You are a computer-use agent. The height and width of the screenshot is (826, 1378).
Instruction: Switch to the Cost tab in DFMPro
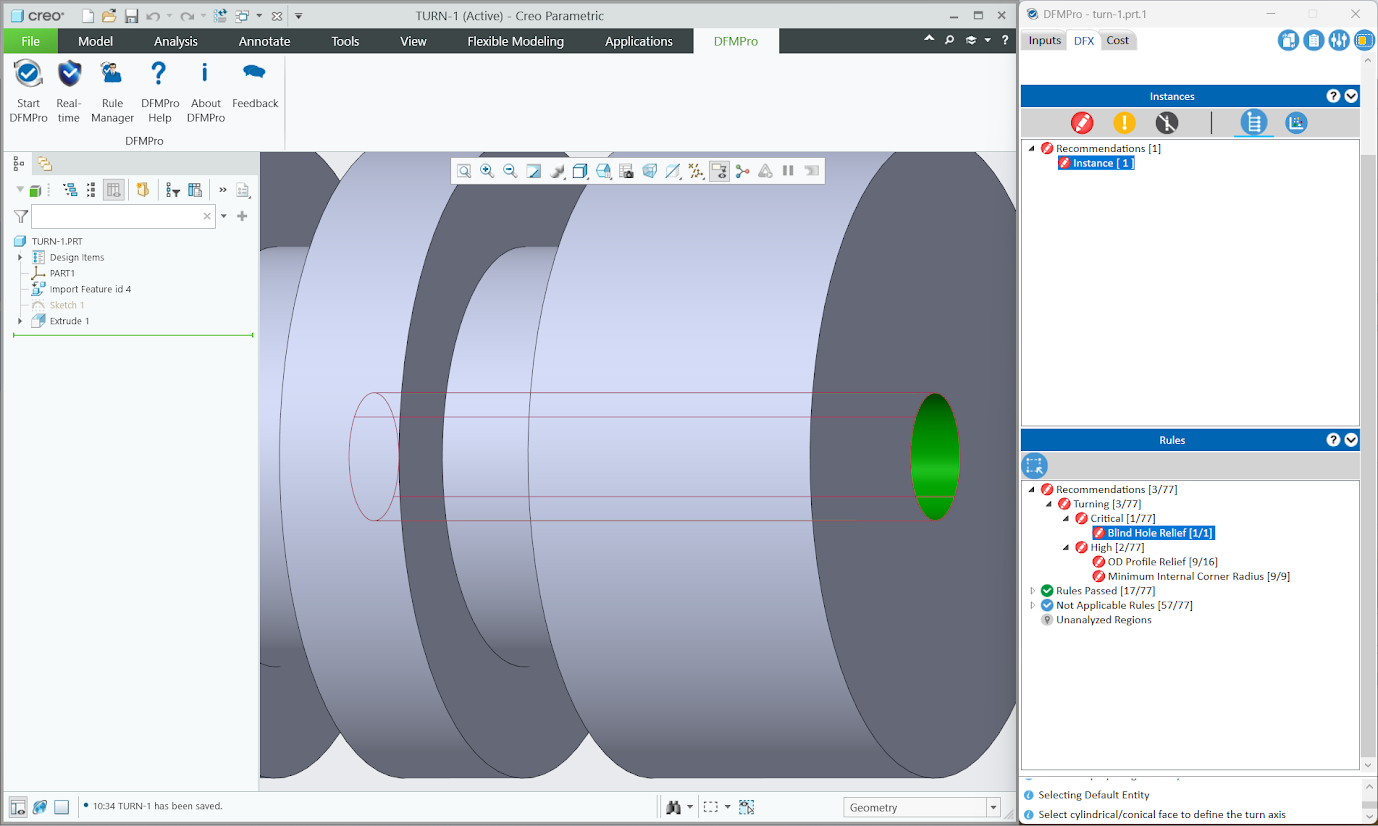[1117, 41]
